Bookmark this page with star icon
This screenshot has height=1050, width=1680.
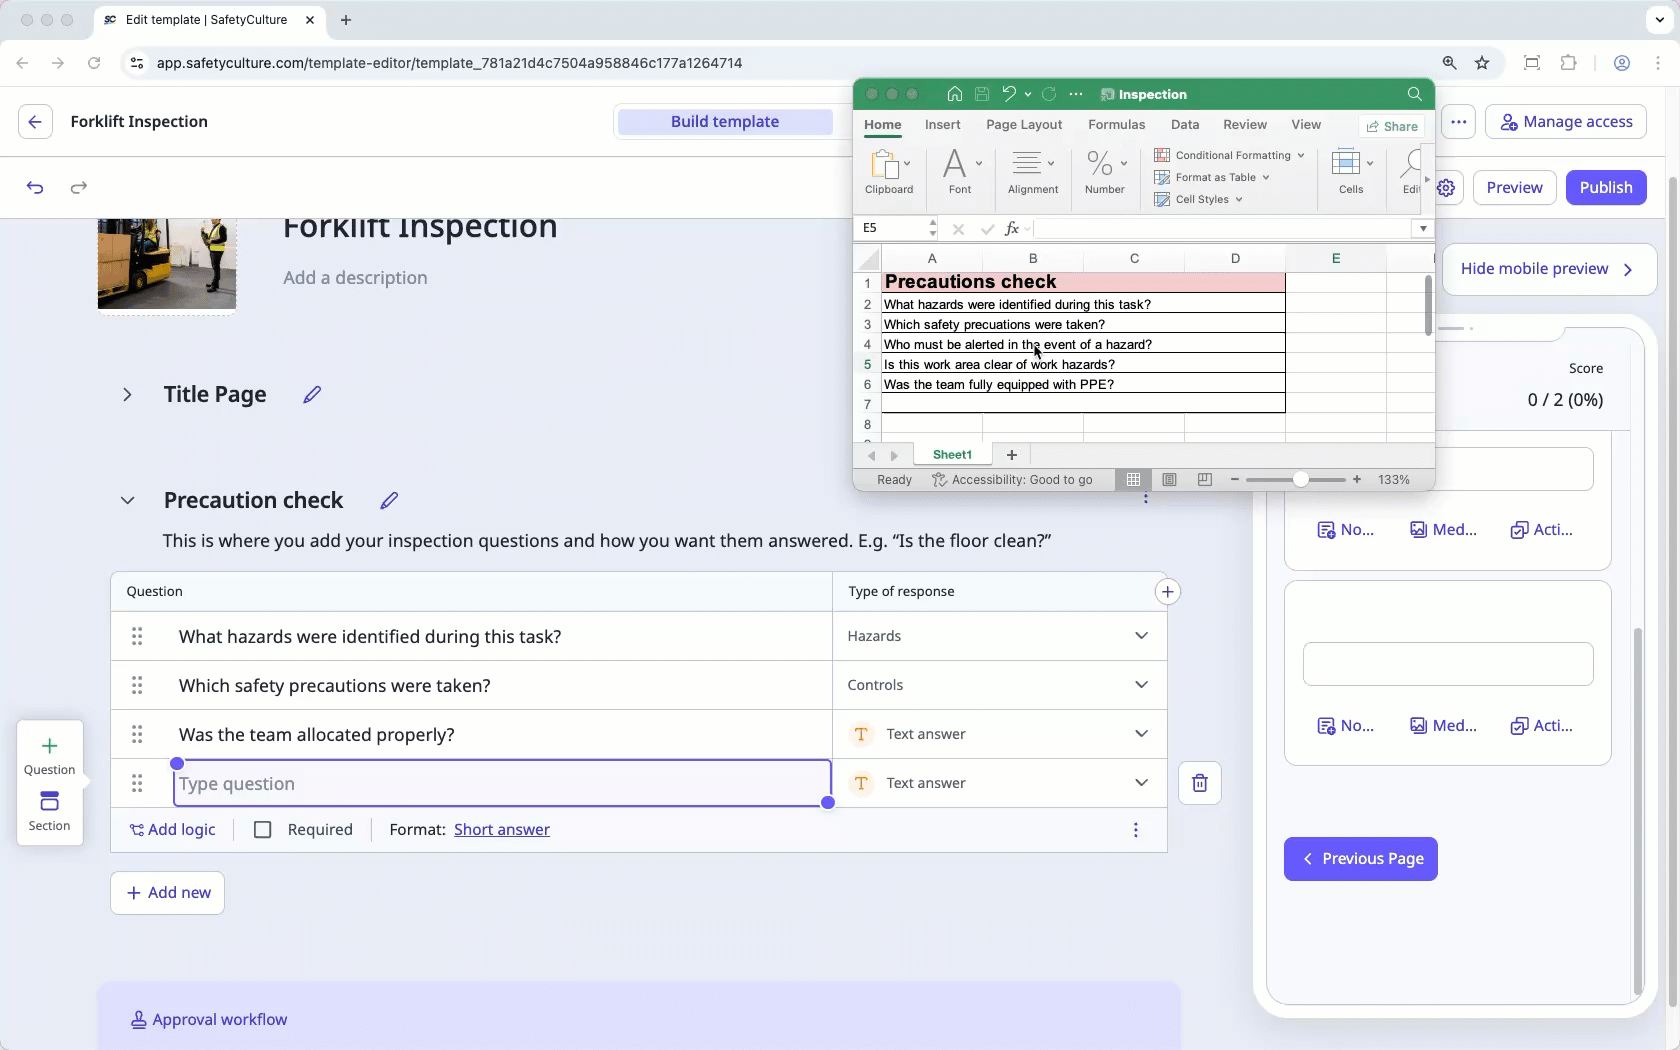(x=1482, y=63)
